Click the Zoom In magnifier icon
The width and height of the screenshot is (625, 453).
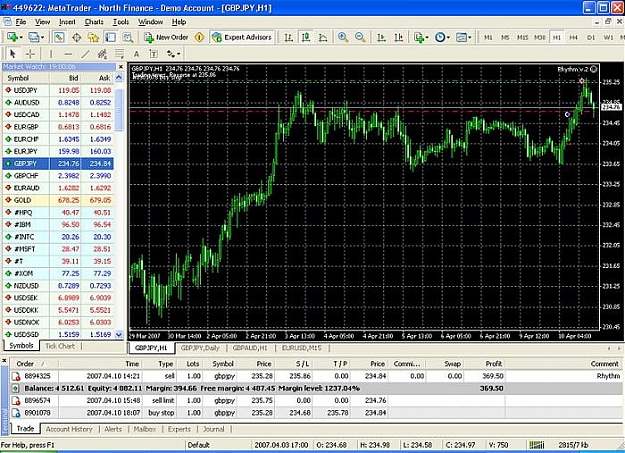click(343, 37)
